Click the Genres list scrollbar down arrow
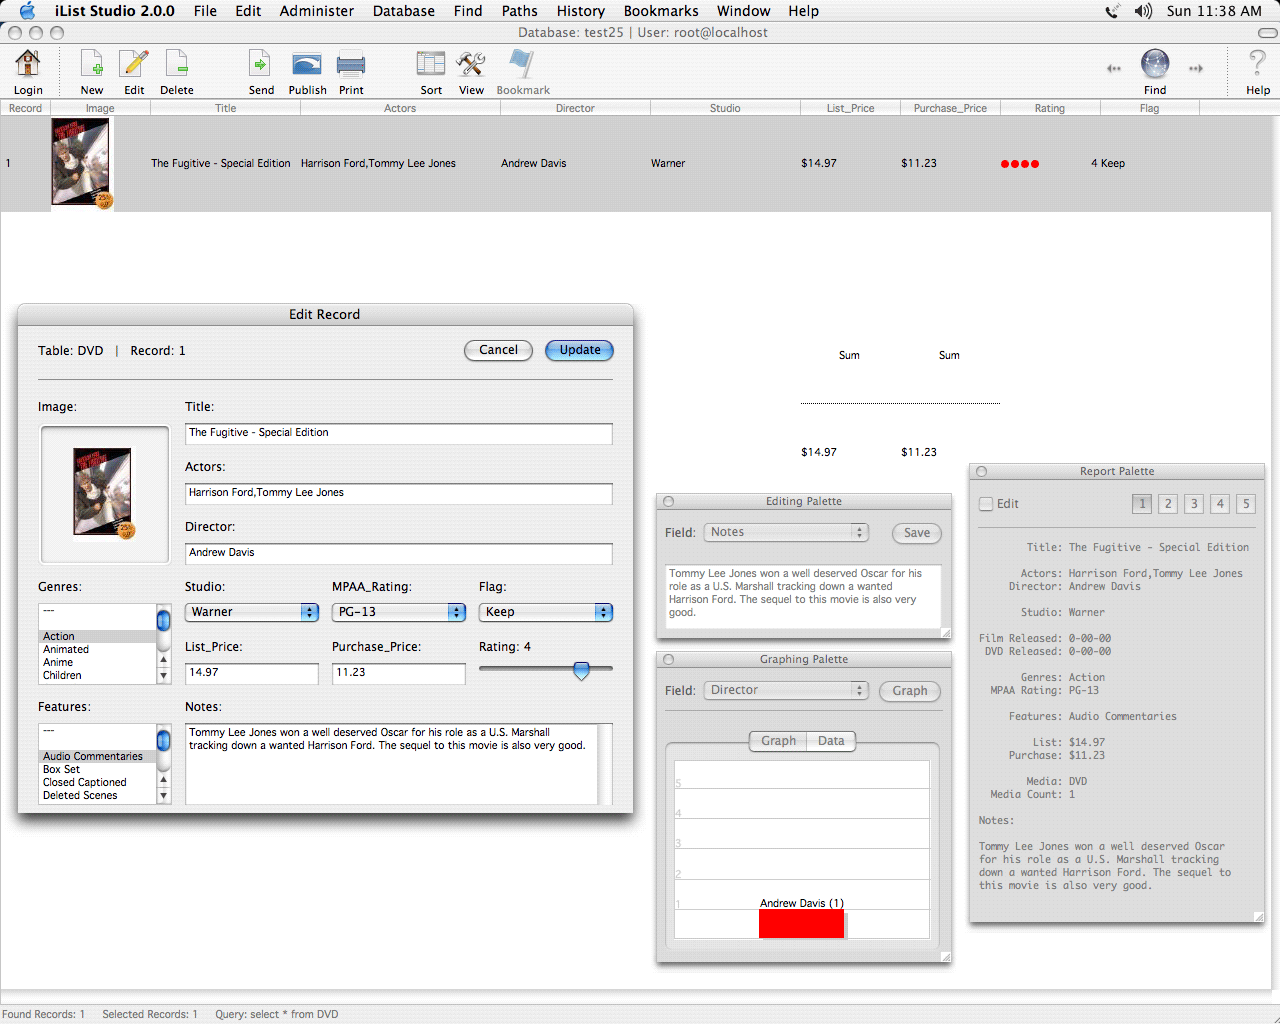Image resolution: width=1280 pixels, height=1024 pixels. point(163,677)
